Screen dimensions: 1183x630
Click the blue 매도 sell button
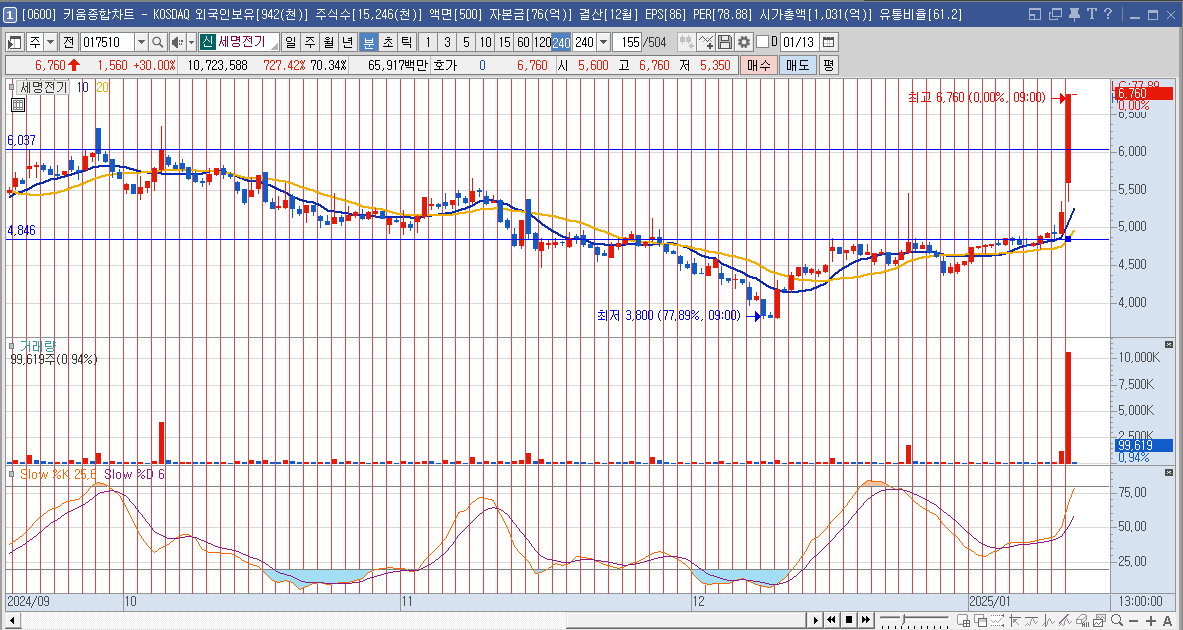pos(798,65)
